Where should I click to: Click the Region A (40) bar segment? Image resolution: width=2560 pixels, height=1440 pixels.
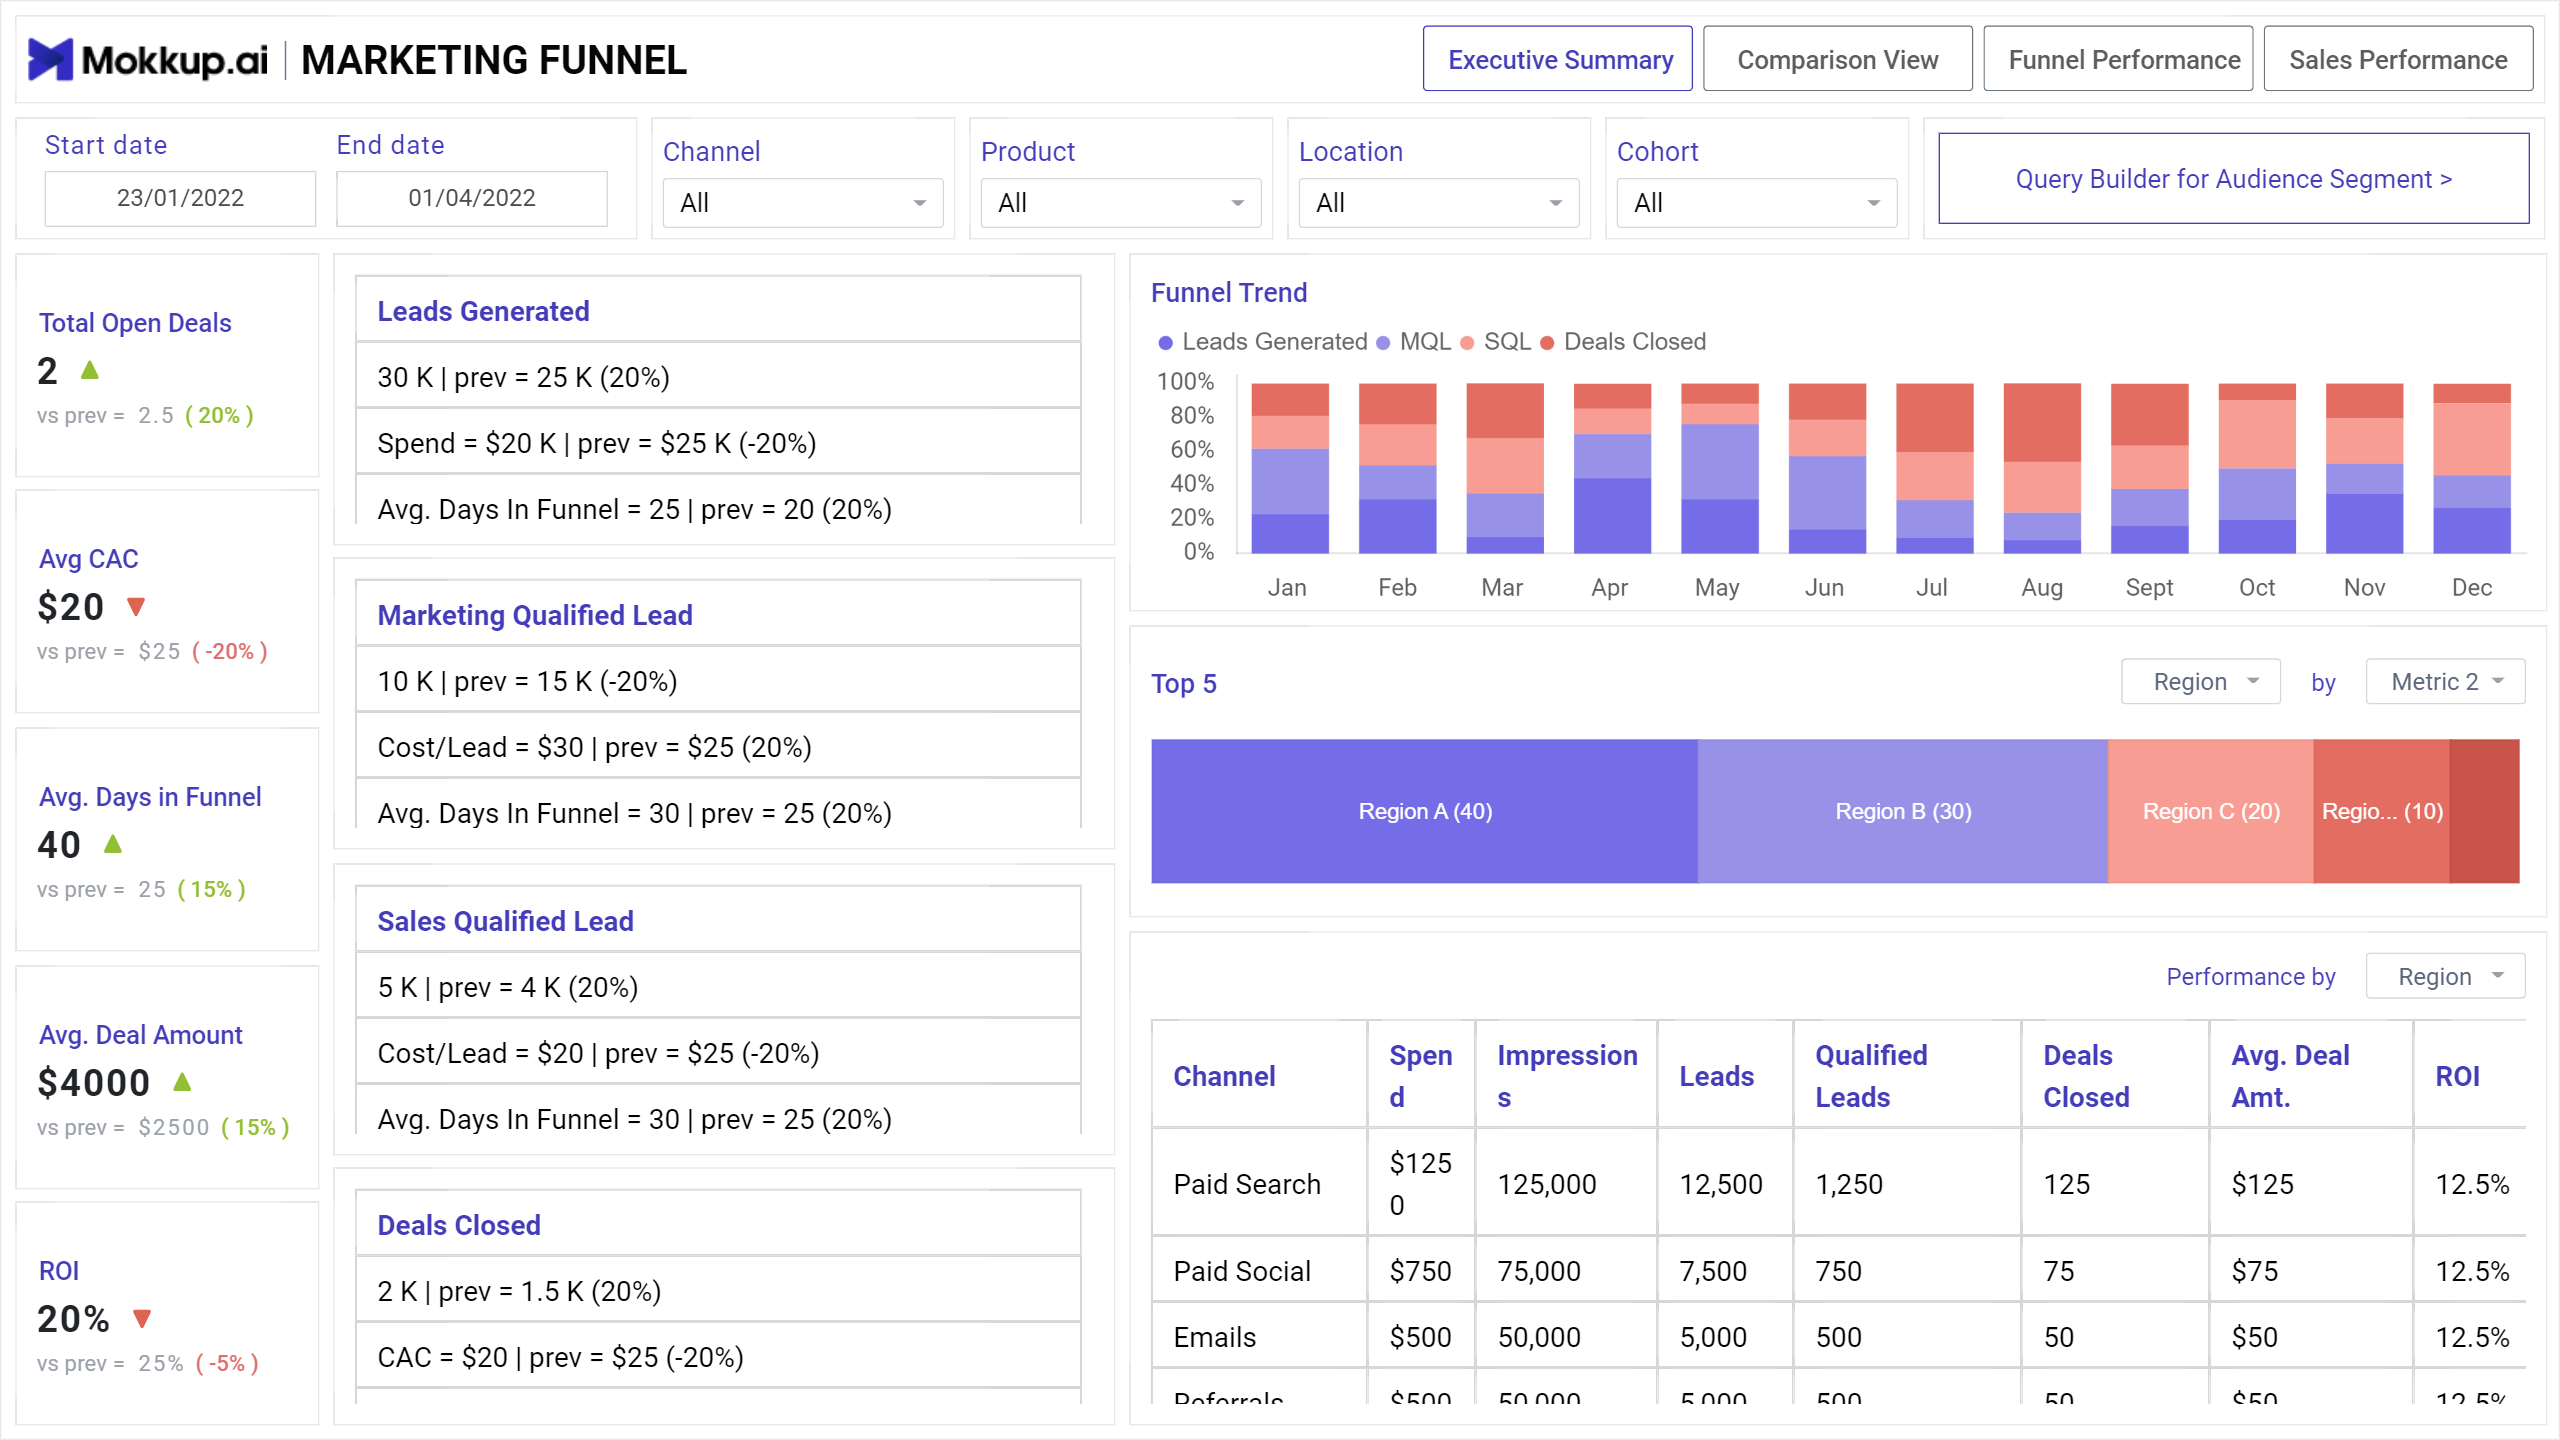click(x=1424, y=811)
